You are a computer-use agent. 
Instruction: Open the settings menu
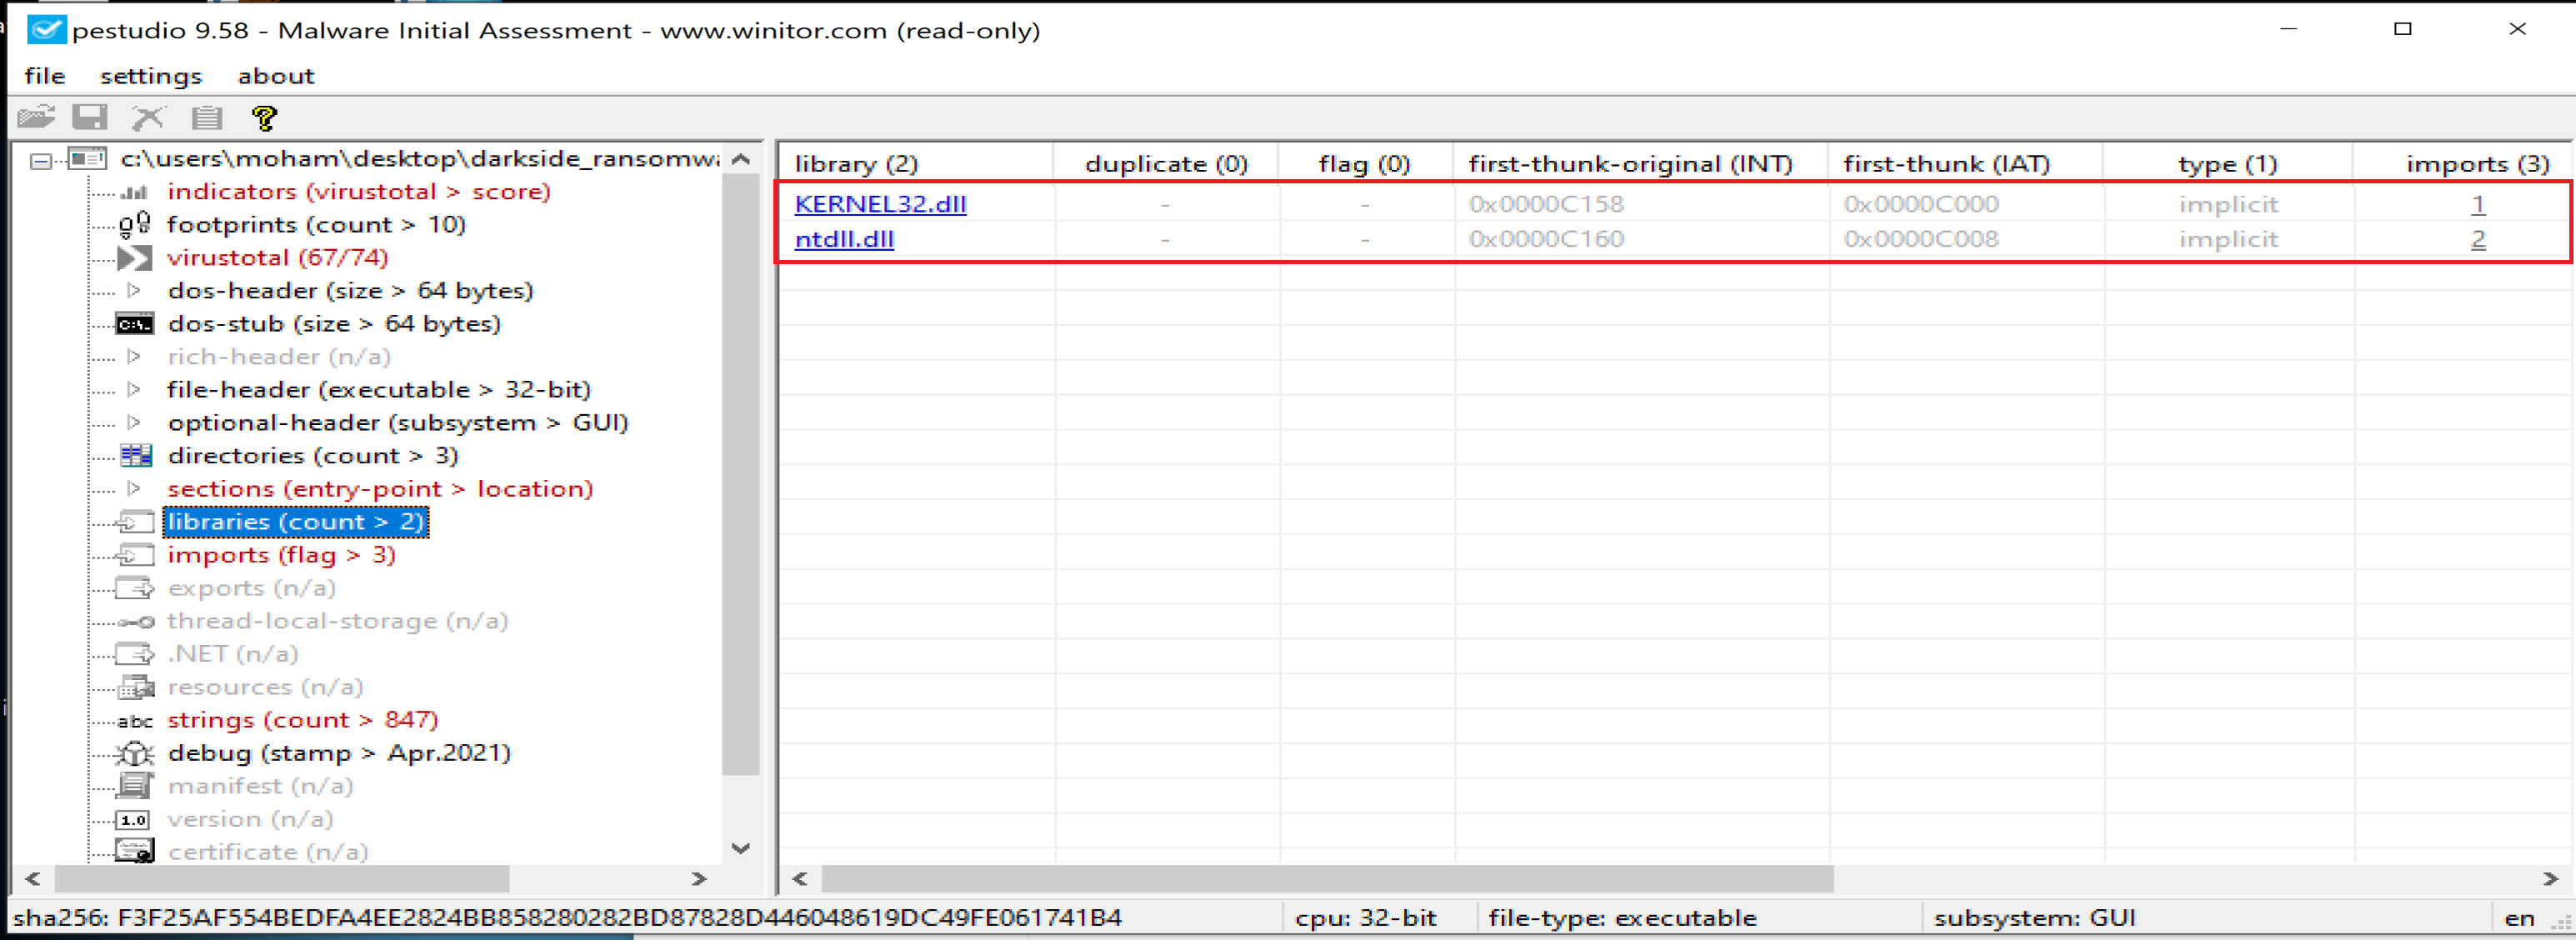tap(150, 76)
